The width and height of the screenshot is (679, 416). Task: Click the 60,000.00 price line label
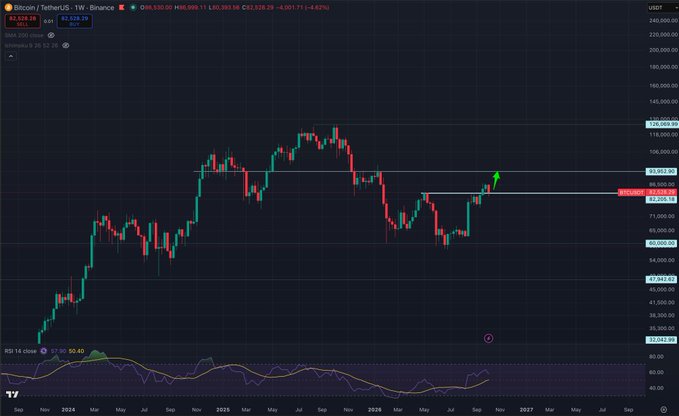click(662, 243)
